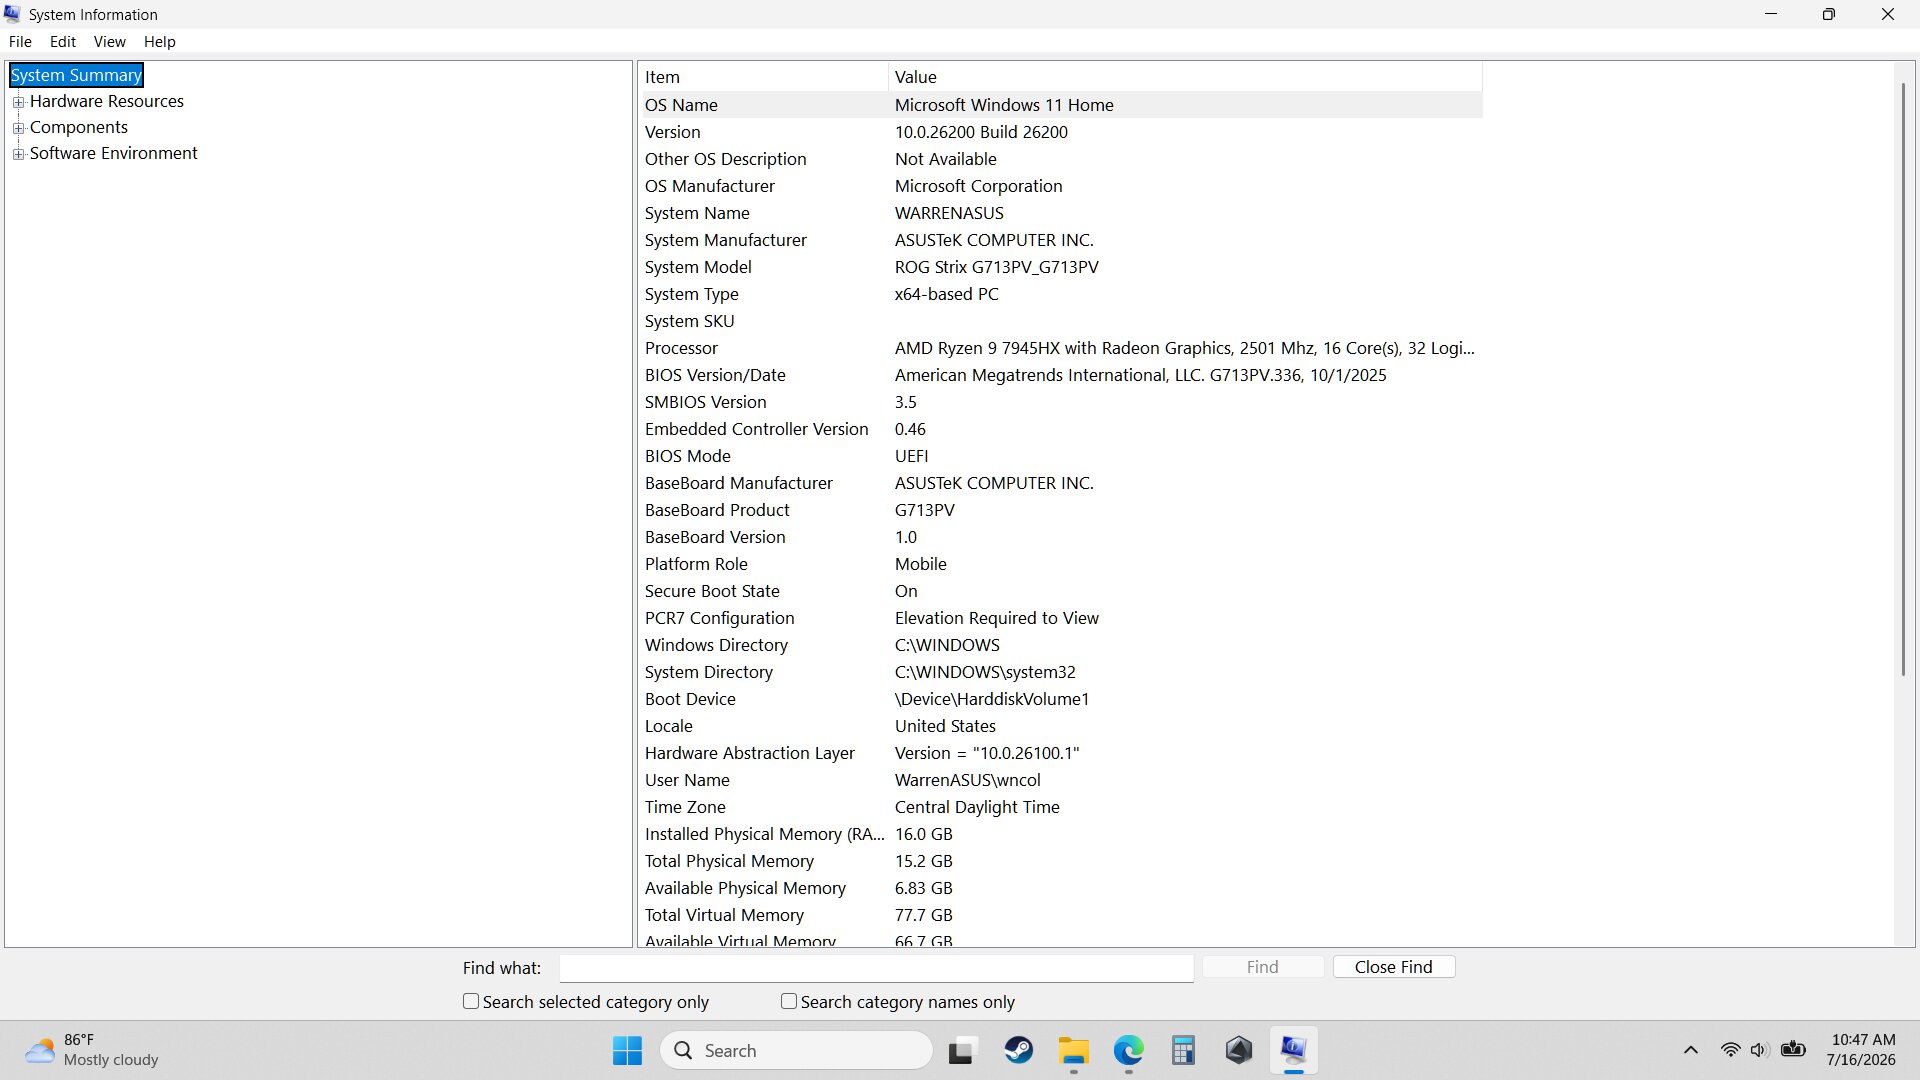Expand the Hardware Resources tree node
This screenshot has height=1080, width=1920.
18,102
